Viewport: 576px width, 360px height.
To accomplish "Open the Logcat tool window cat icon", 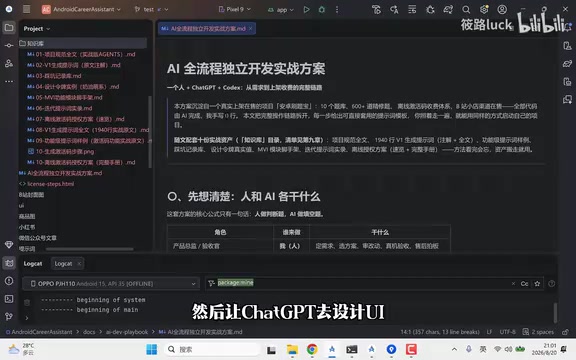I will pyautogui.click(x=9, y=263).
